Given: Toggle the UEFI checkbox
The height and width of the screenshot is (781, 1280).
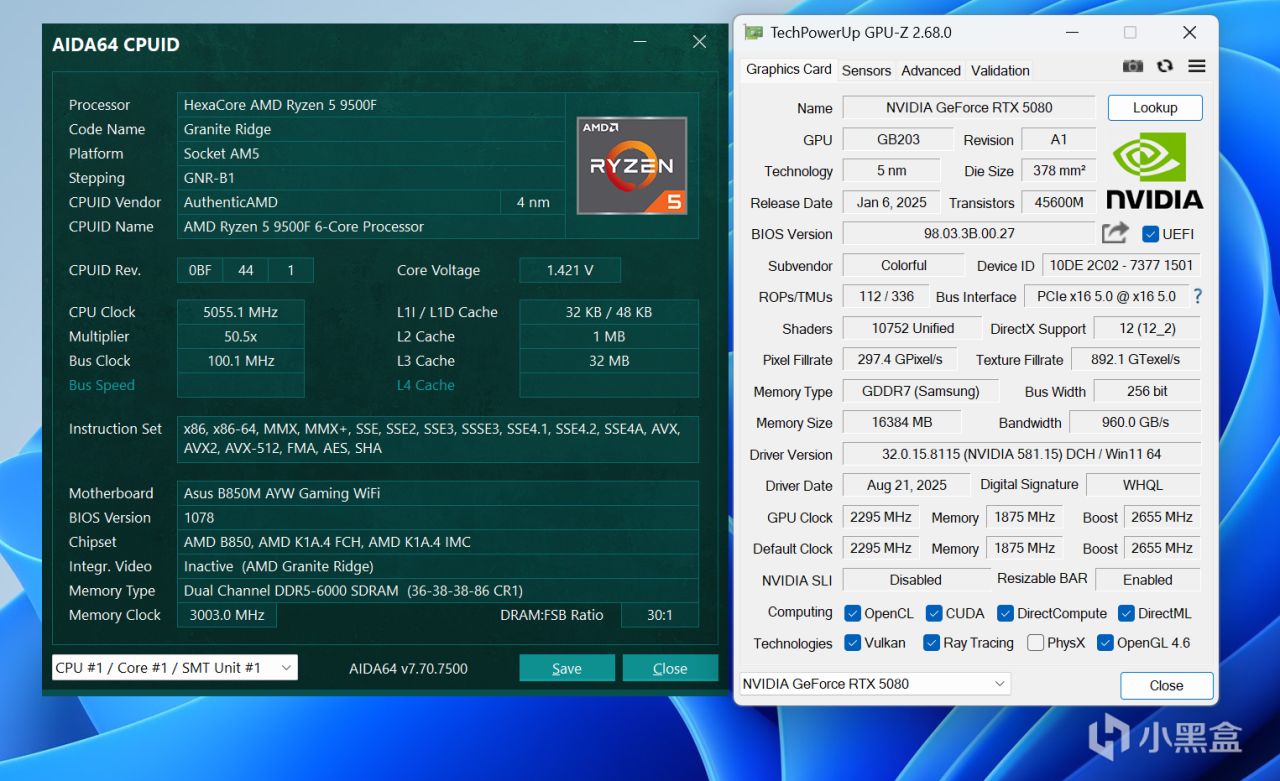Looking at the screenshot, I should pyautogui.click(x=1150, y=234).
